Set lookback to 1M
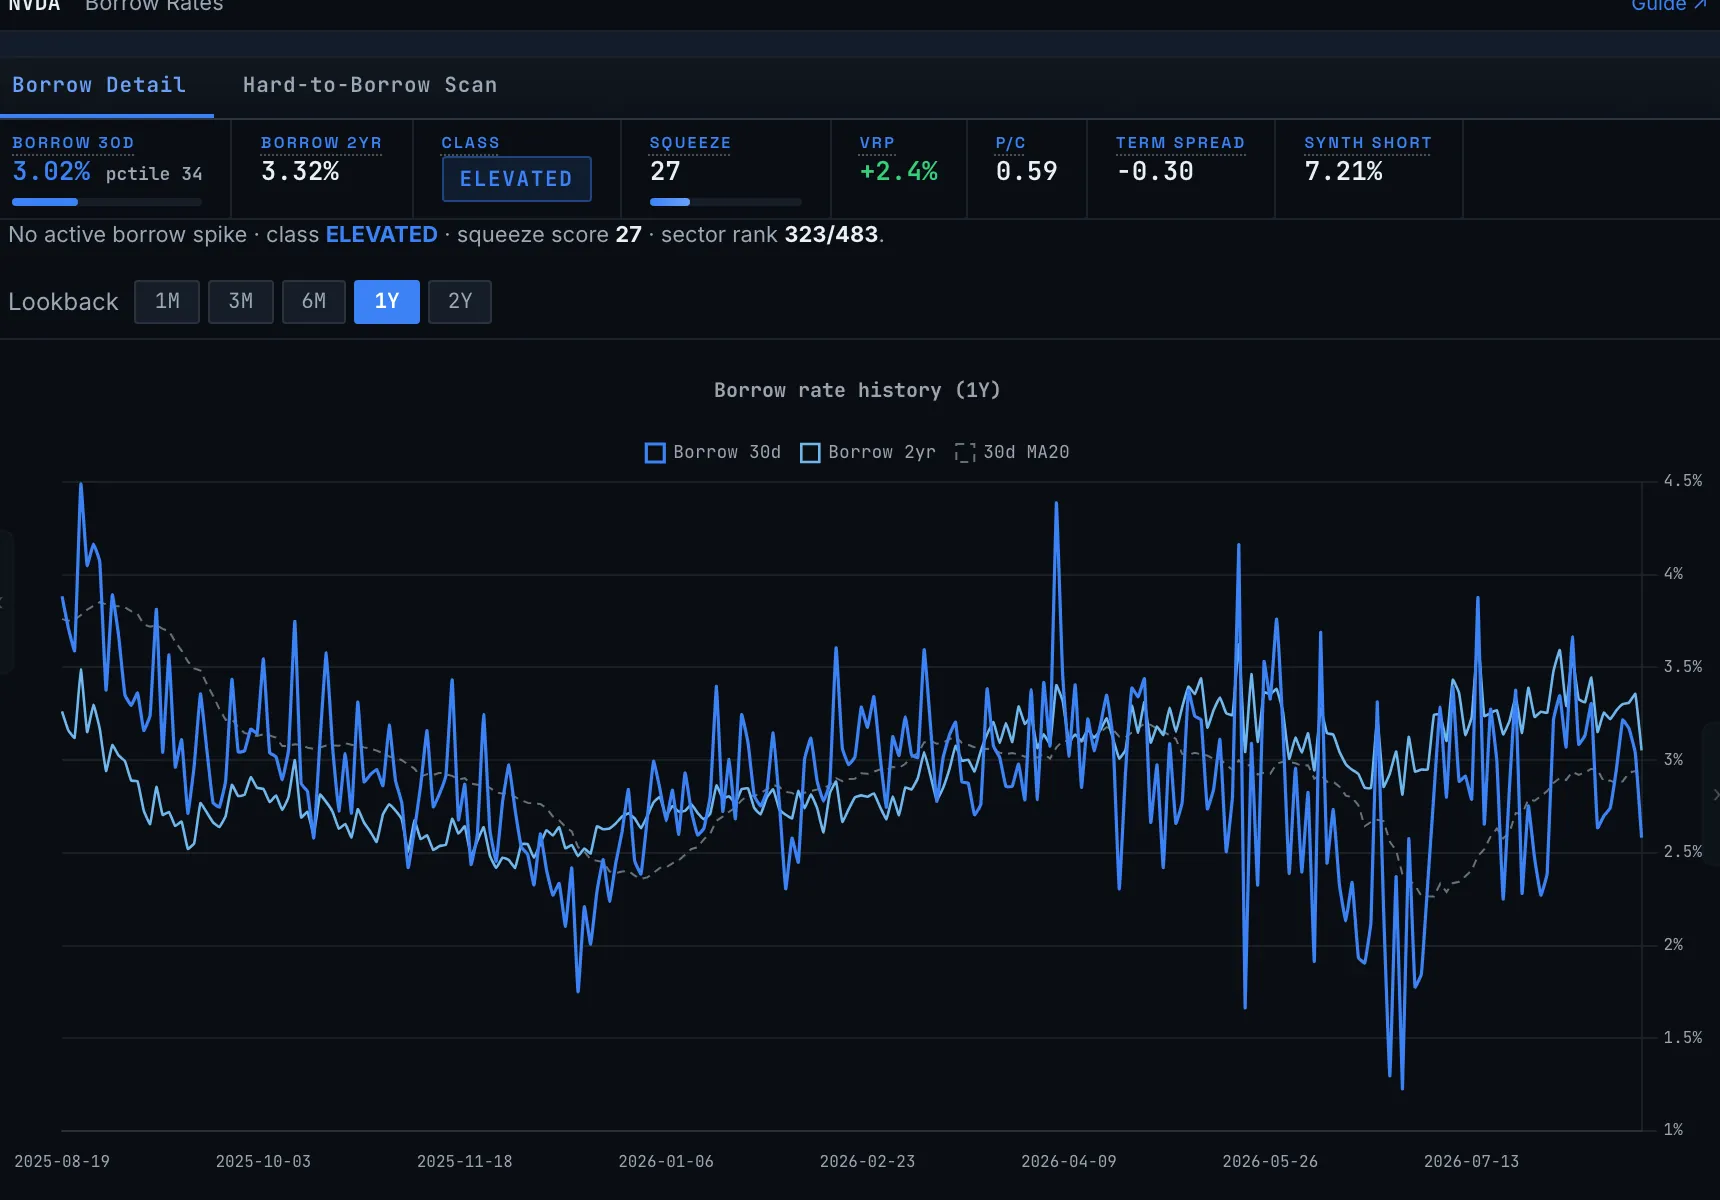Screen dimensions: 1720x1200 pyautogui.click(x=167, y=301)
